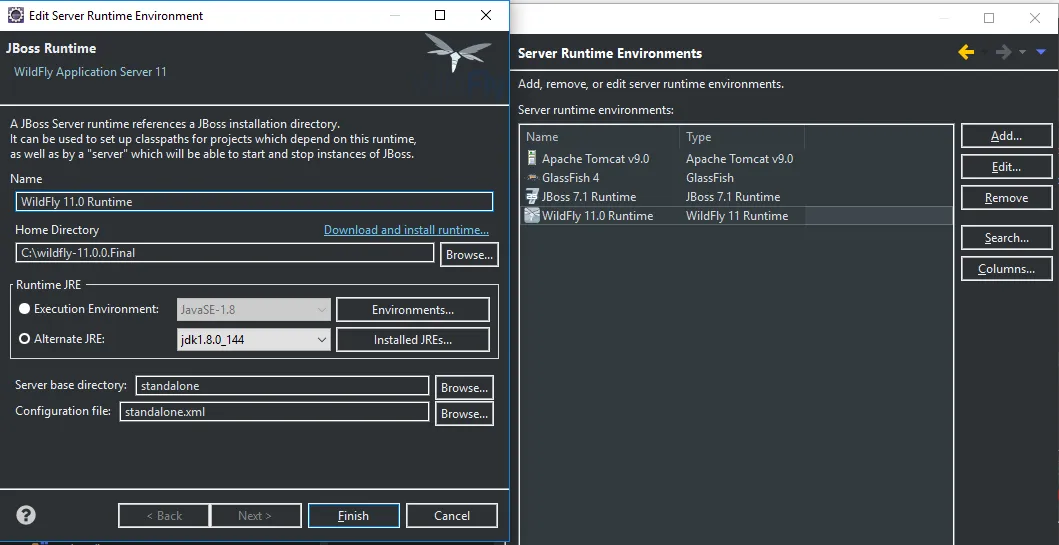
Task: Choose the Execution Environment radio button
Action: pos(24,309)
